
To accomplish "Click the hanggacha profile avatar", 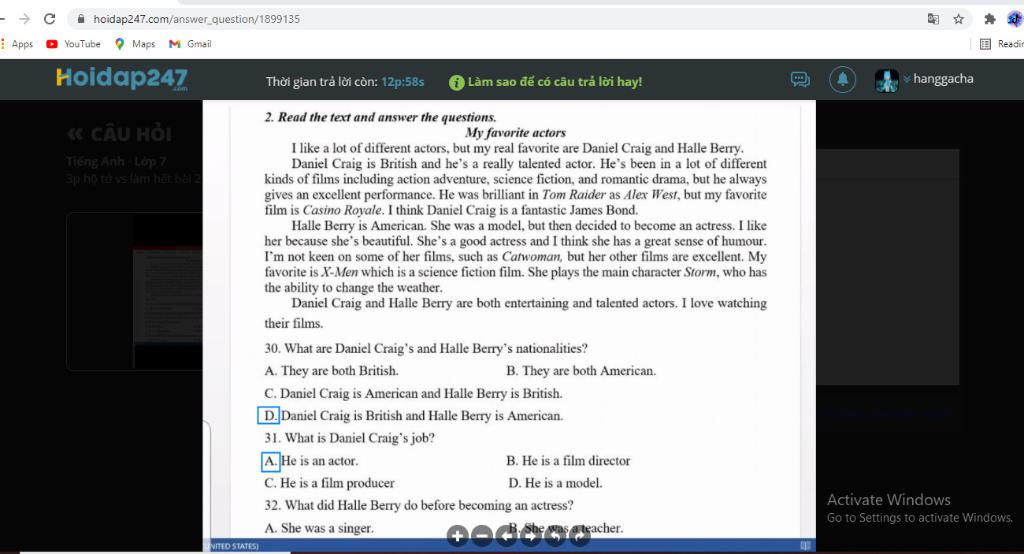I will click(886, 80).
